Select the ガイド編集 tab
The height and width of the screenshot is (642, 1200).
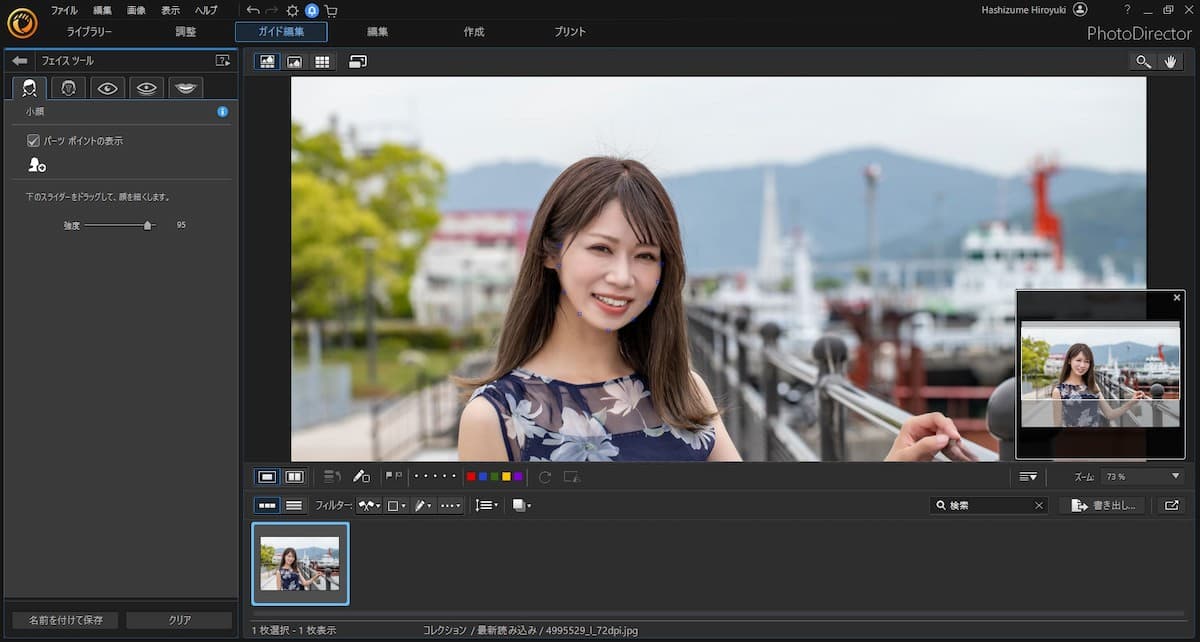point(281,32)
